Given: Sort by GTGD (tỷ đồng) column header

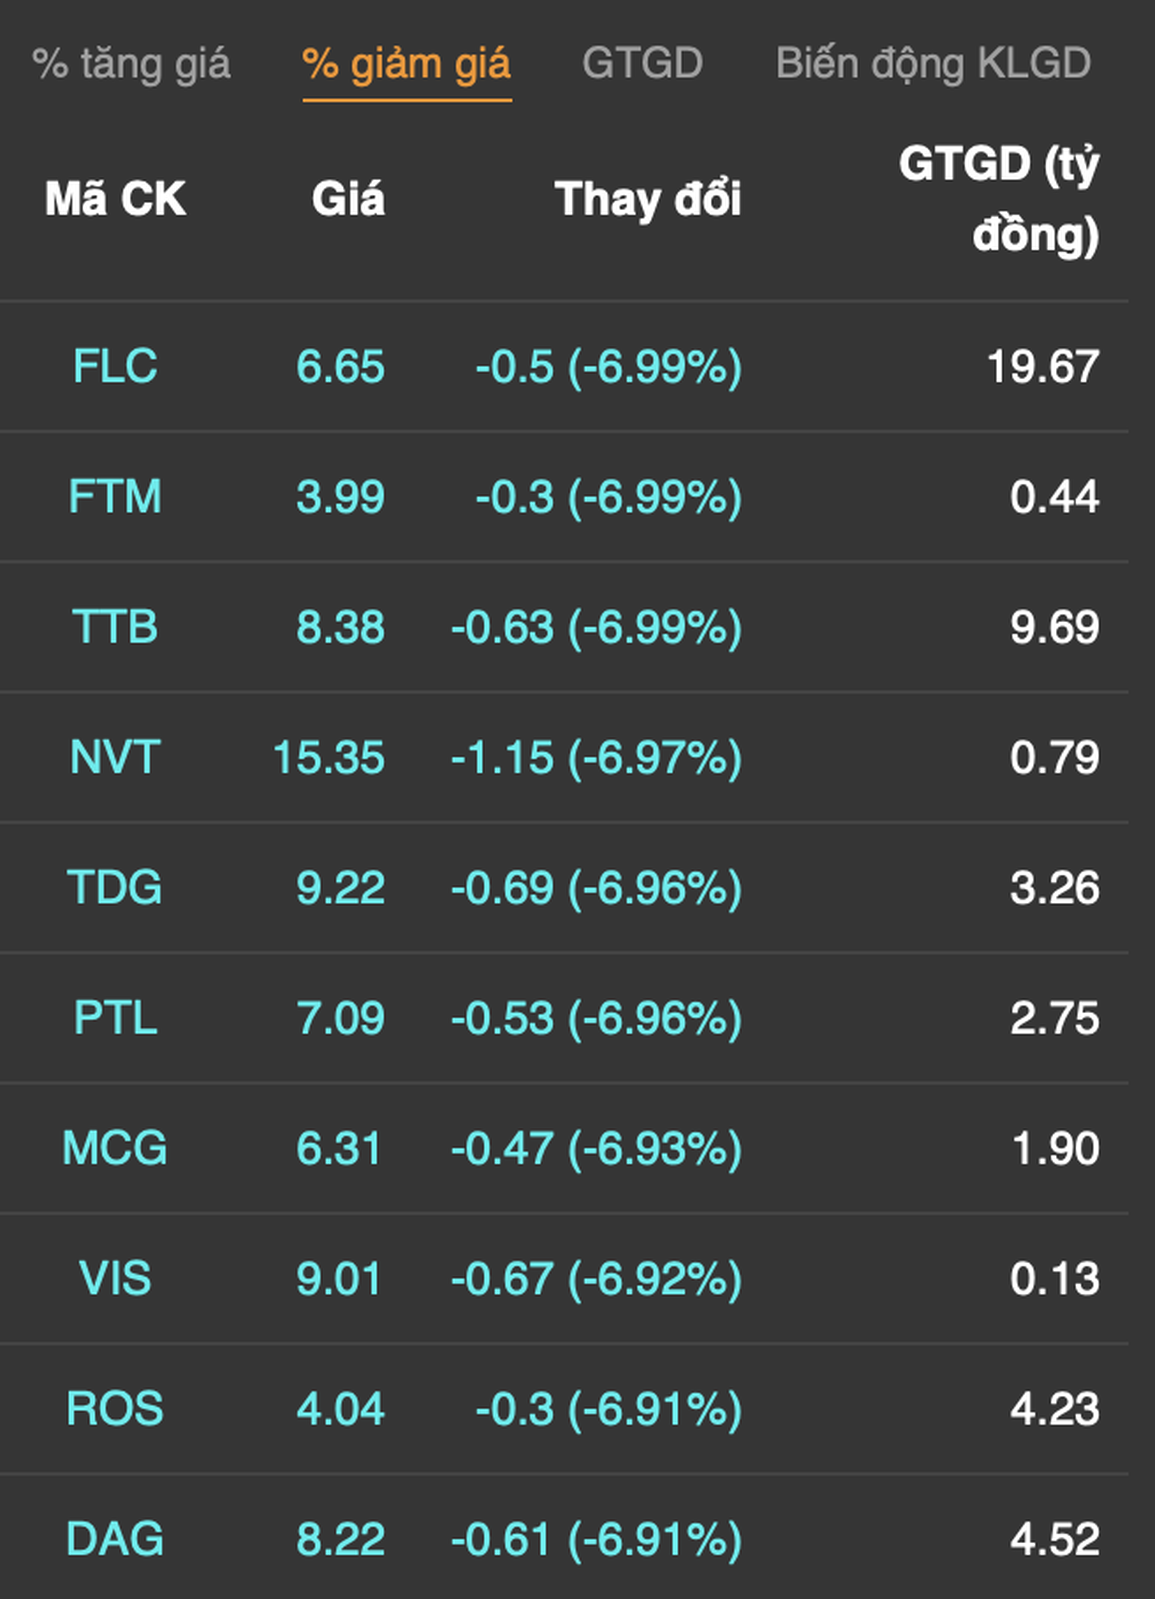Looking at the screenshot, I should pos(999,199).
